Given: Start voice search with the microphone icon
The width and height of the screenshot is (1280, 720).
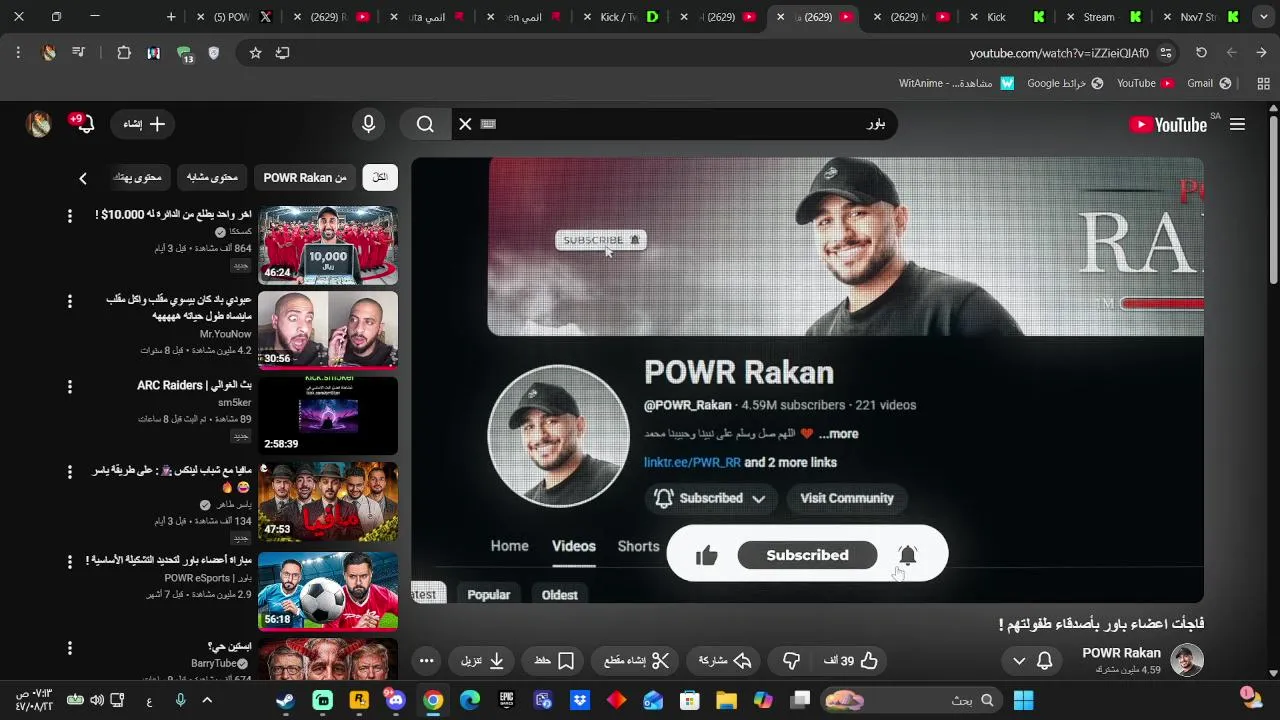Looking at the screenshot, I should click(x=368, y=124).
